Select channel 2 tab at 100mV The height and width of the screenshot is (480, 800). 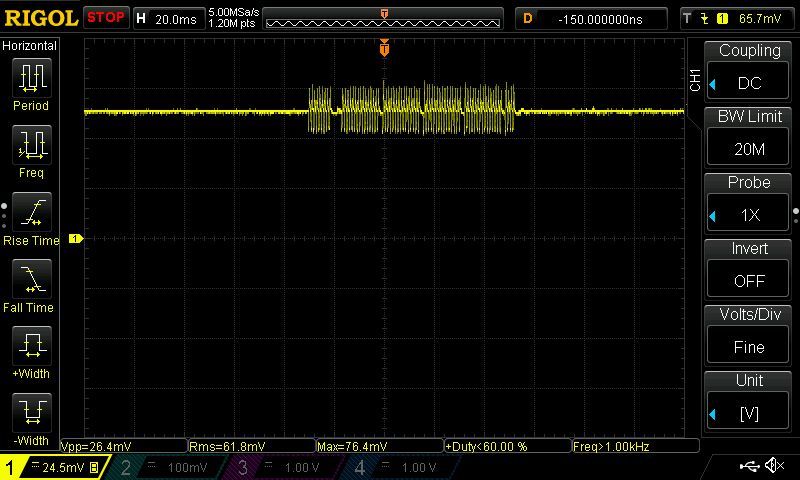pos(166,467)
